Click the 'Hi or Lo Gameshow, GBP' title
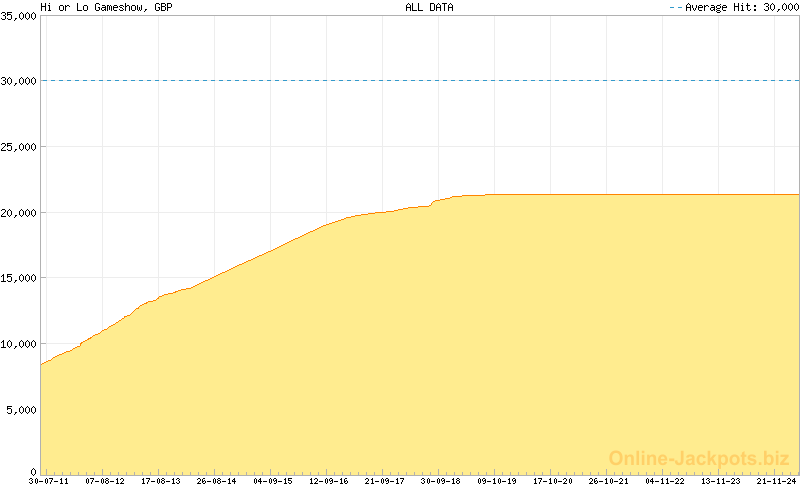This screenshot has height=490, width=800. point(107,8)
